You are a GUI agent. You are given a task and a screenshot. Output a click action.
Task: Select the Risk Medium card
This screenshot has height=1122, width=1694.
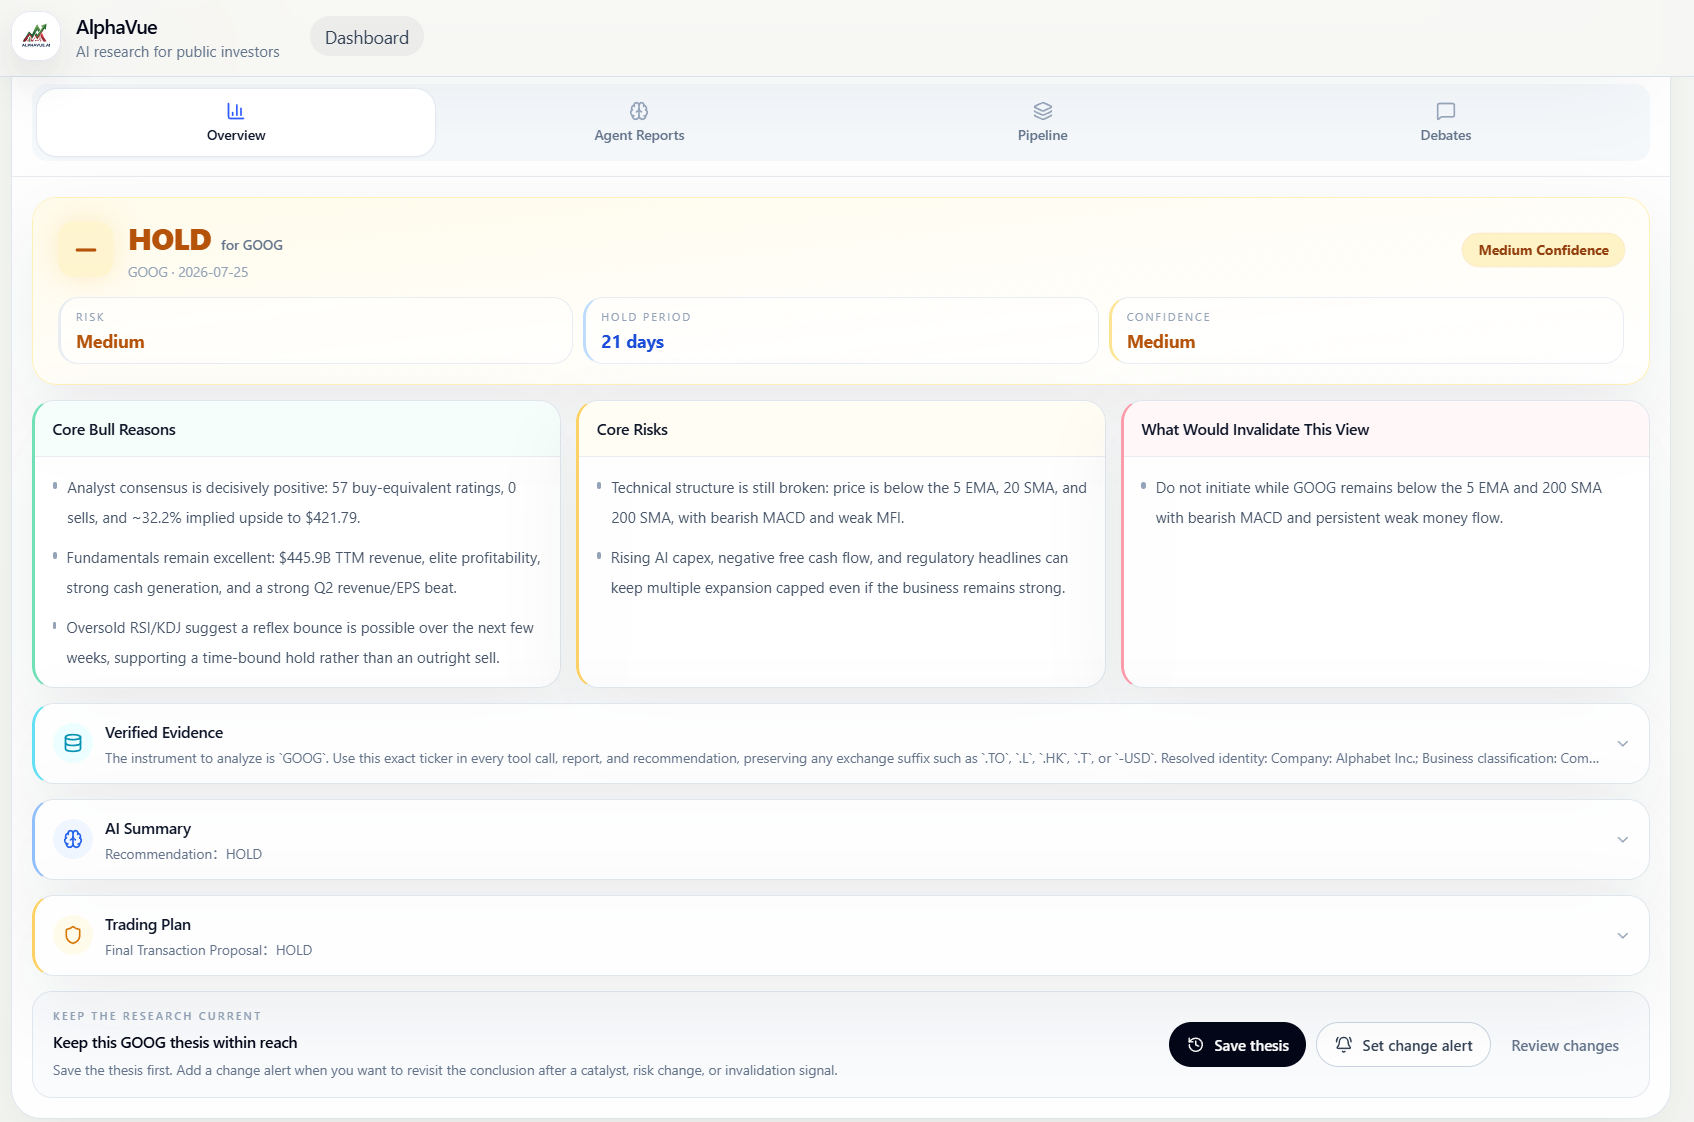[x=315, y=330]
